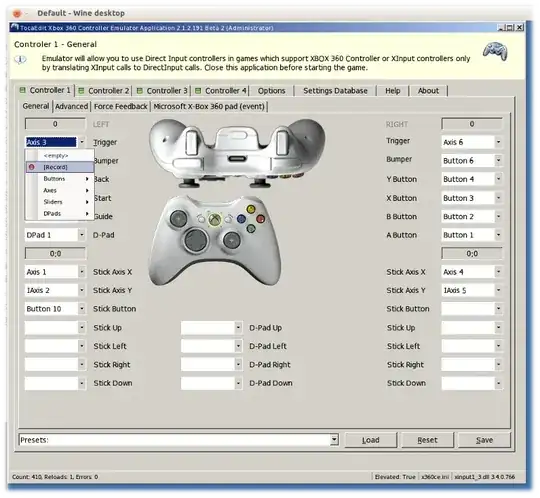Open the Axes submenu
540x498 pixels.
coord(60,190)
